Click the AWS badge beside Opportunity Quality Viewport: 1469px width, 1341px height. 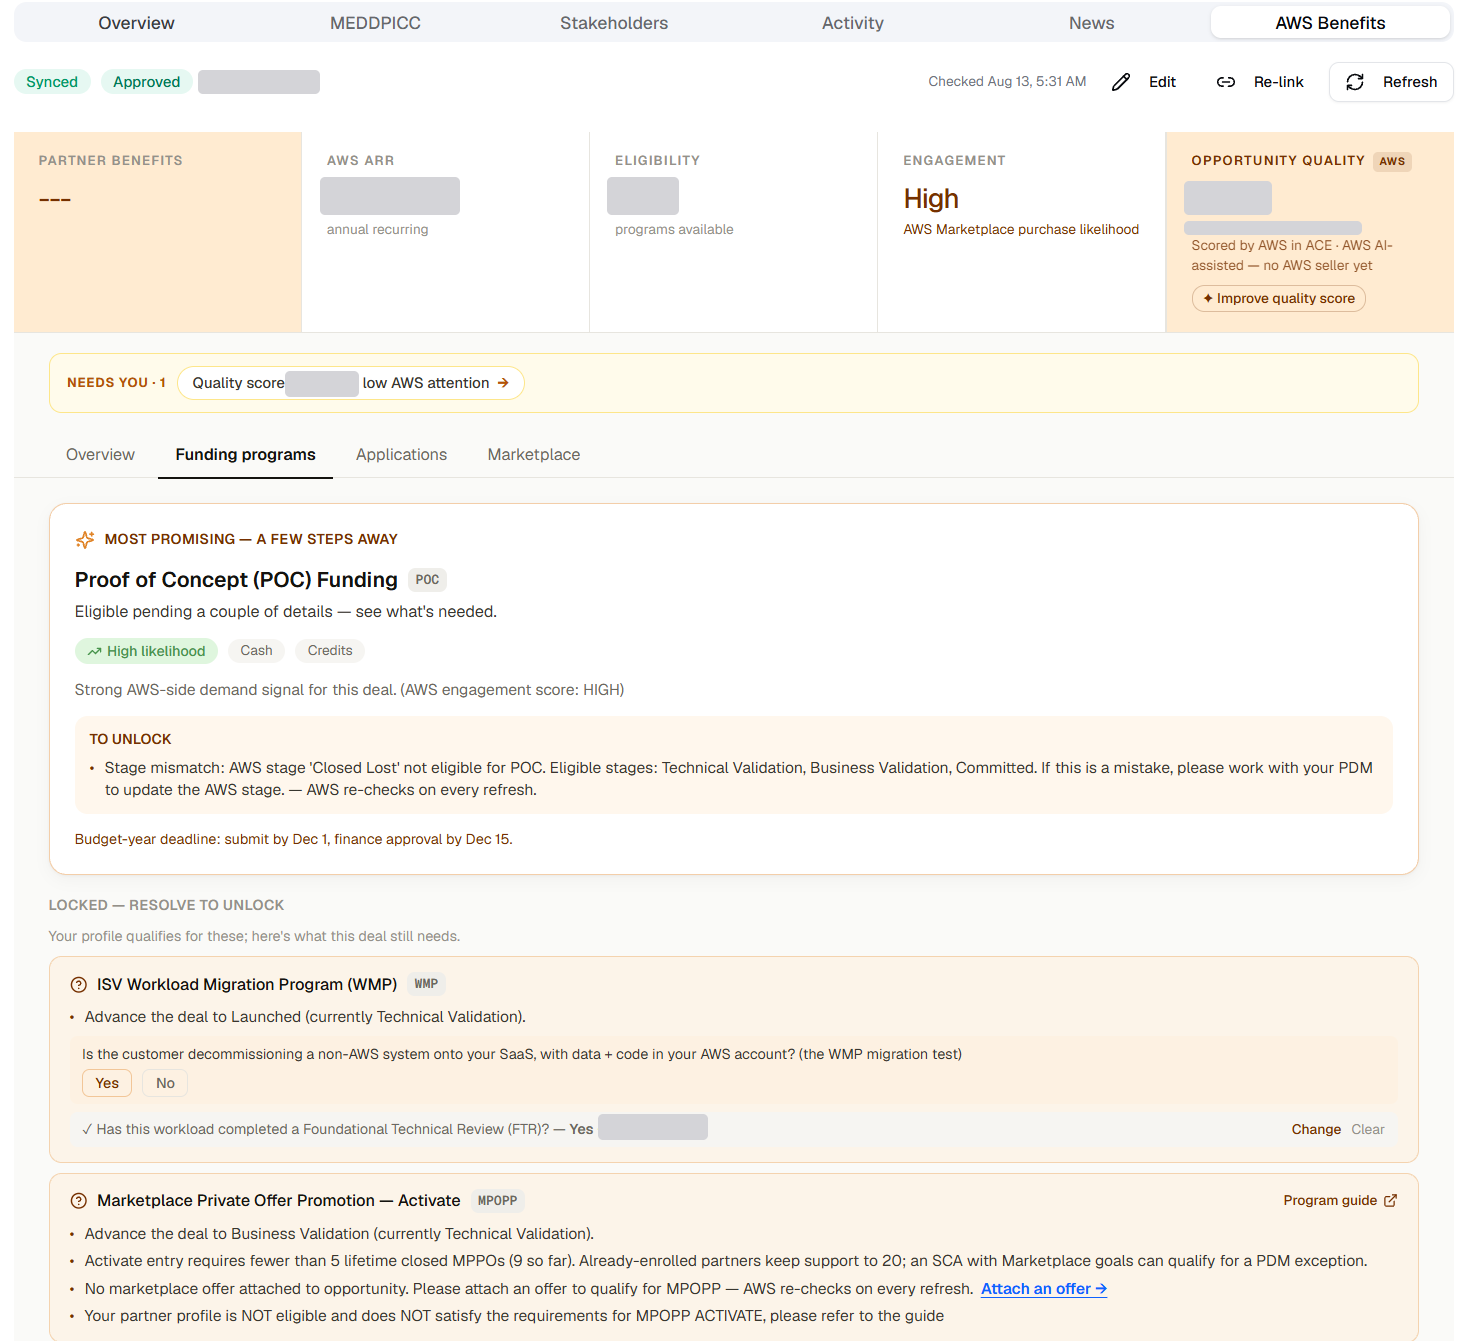coord(1392,162)
